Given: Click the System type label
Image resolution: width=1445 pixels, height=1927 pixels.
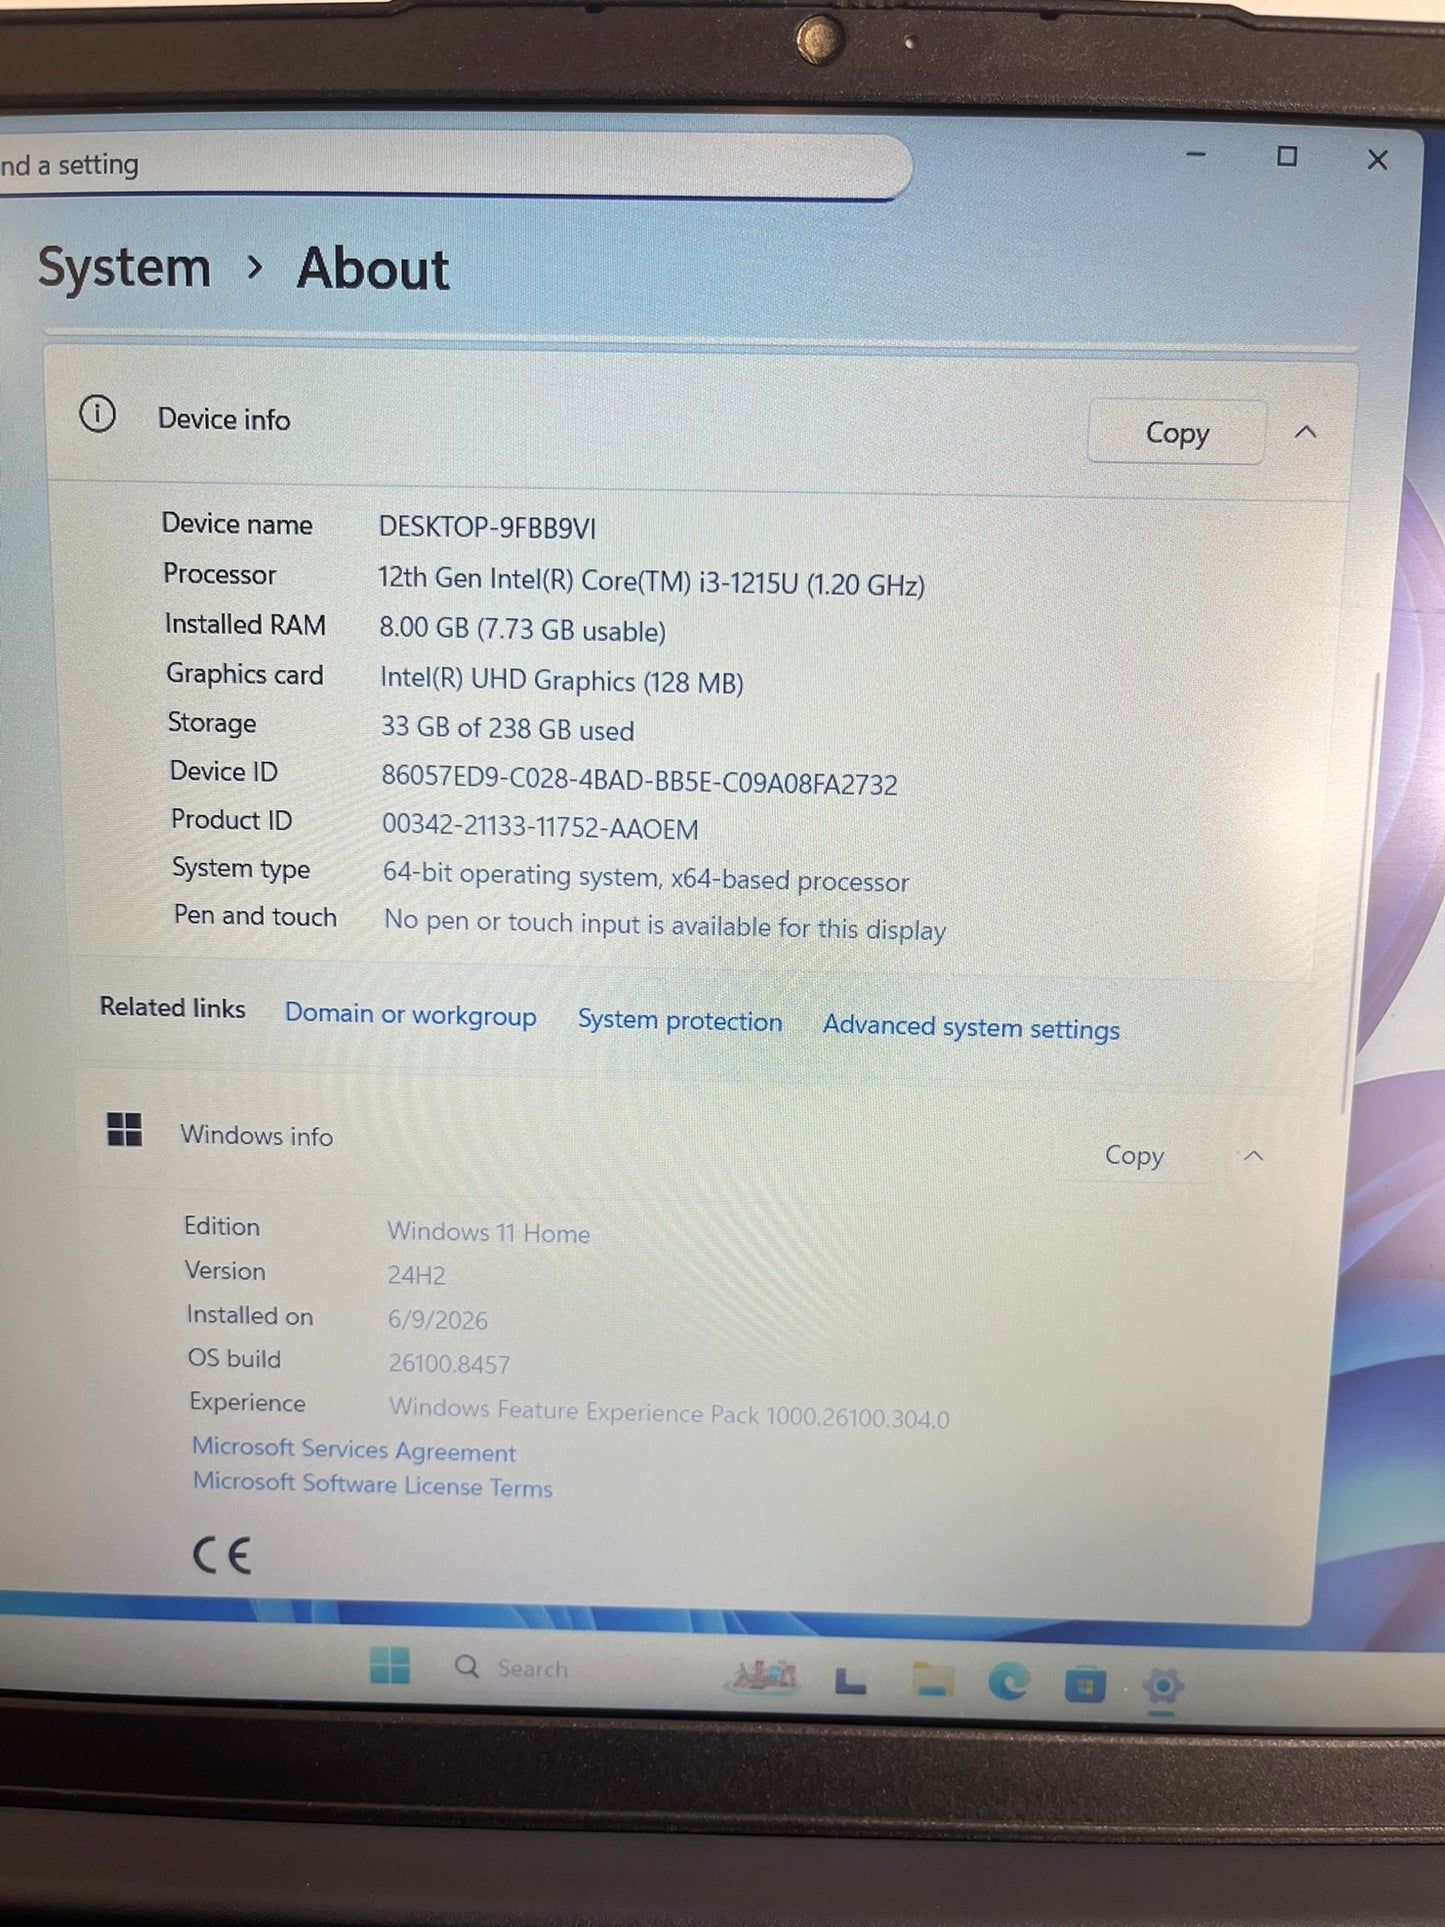Looking at the screenshot, I should pyautogui.click(x=241, y=868).
